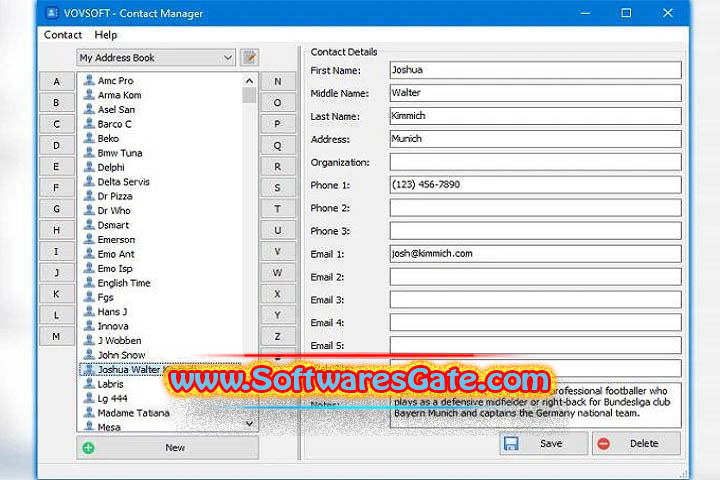
Task: Filter contacts by letter R
Action: 278,167
